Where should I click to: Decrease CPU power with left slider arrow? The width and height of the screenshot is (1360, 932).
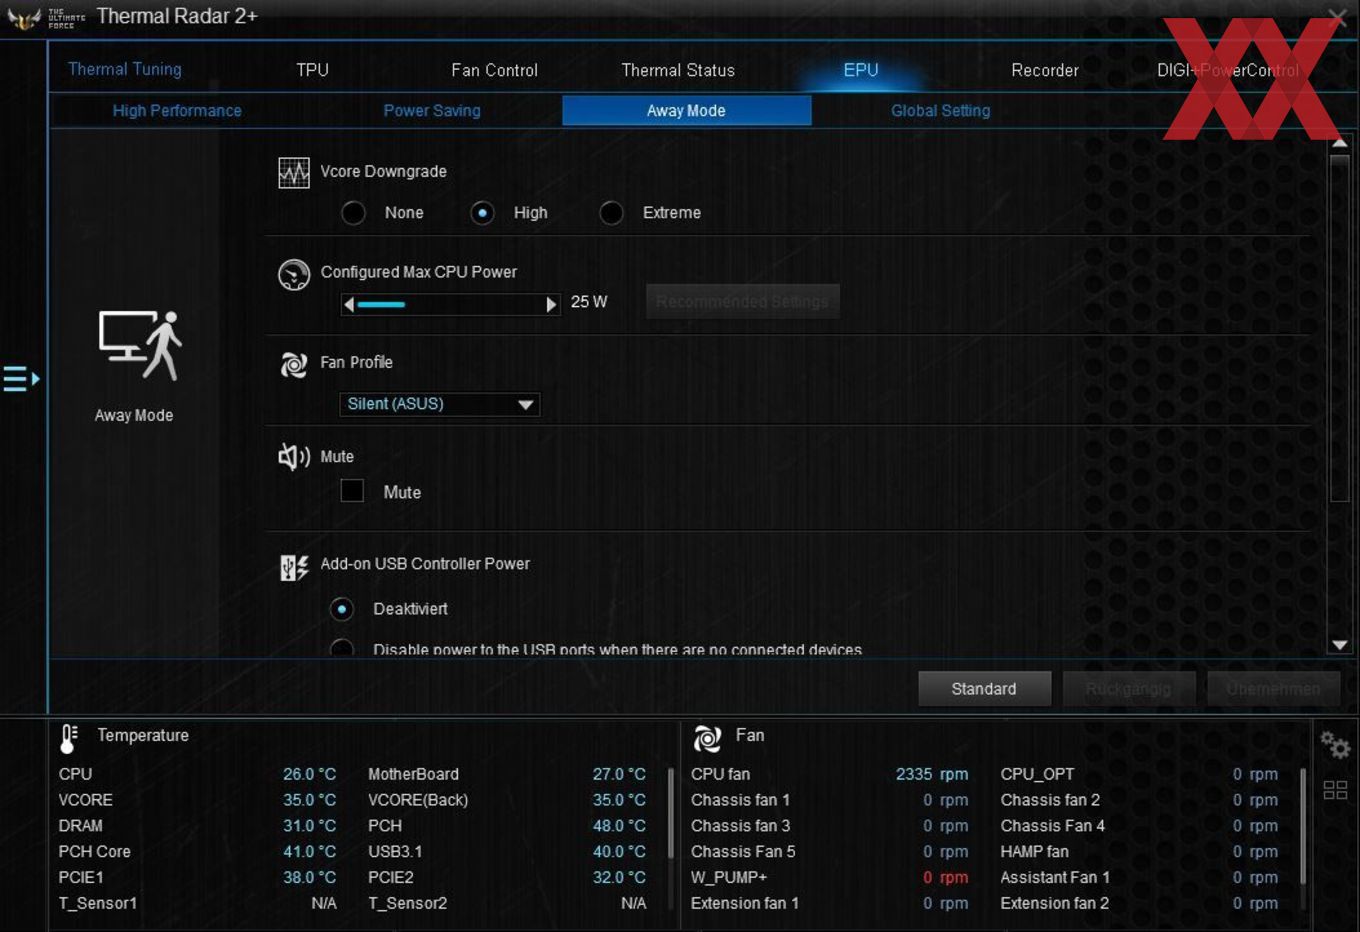[349, 304]
